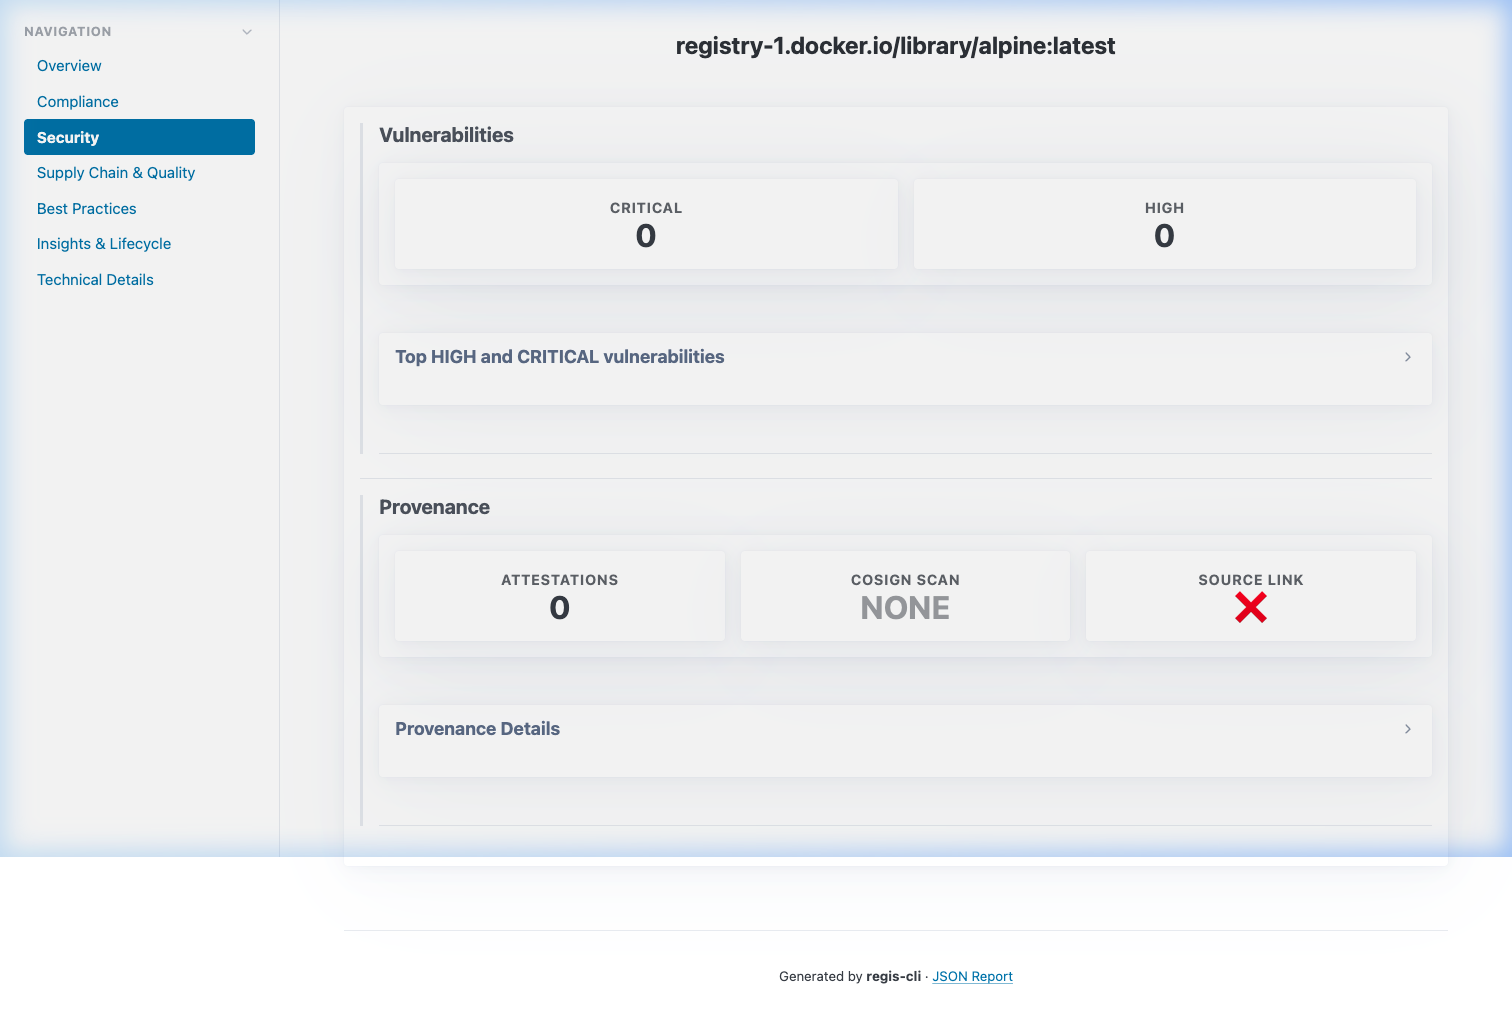This screenshot has width=1512, height=1019.
Task: Click the red X Source Link indicator
Action: tap(1250, 607)
